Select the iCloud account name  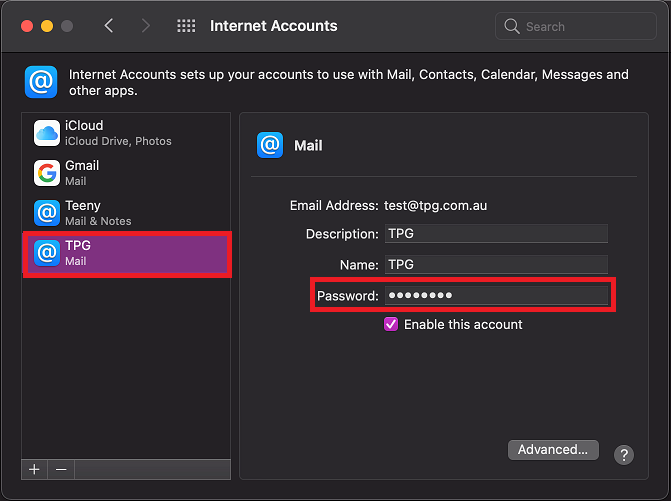click(x=84, y=125)
